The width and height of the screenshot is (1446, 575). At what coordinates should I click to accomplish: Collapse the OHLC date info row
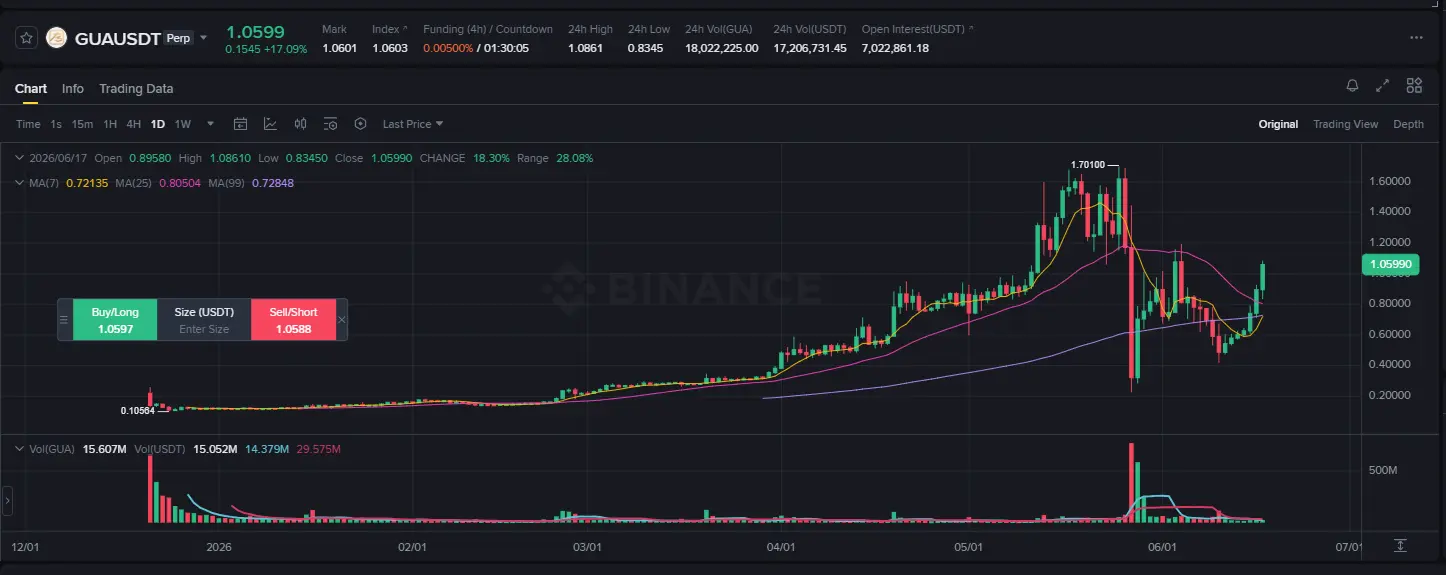(x=20, y=158)
